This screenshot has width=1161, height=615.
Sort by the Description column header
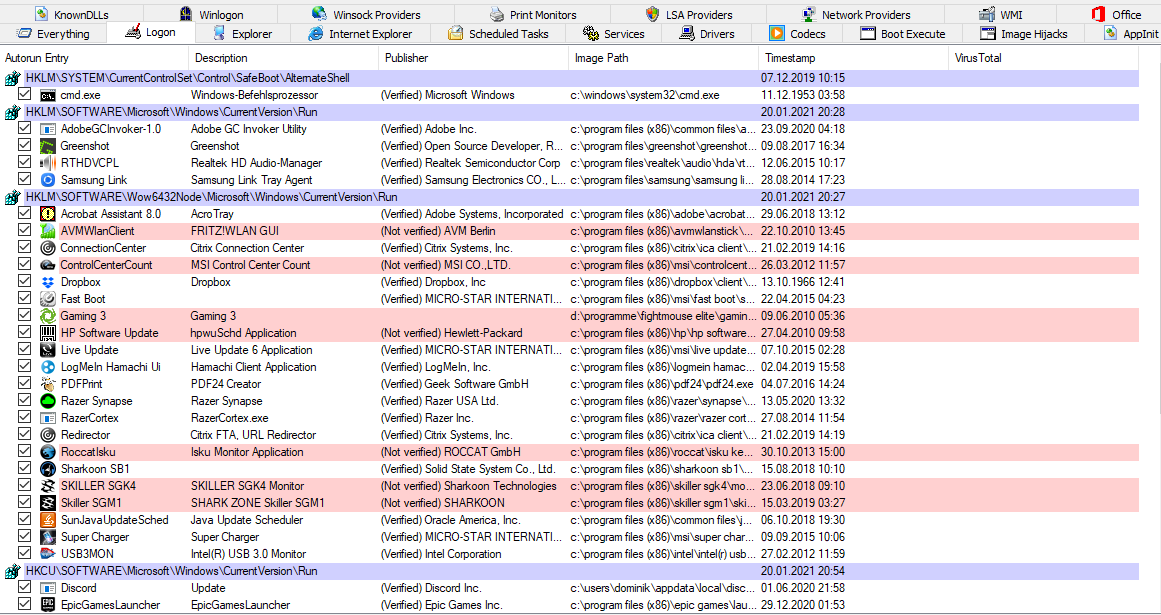pos(285,58)
